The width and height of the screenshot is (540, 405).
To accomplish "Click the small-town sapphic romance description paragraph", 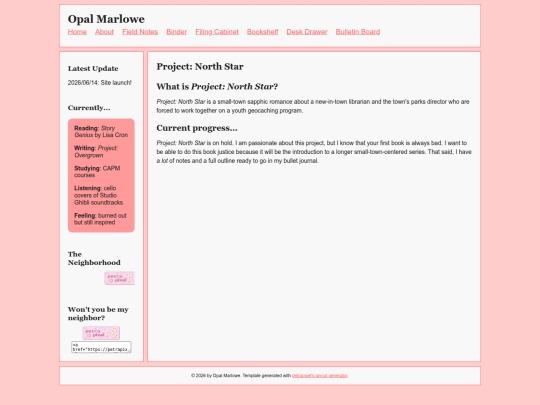I will 313,106.
